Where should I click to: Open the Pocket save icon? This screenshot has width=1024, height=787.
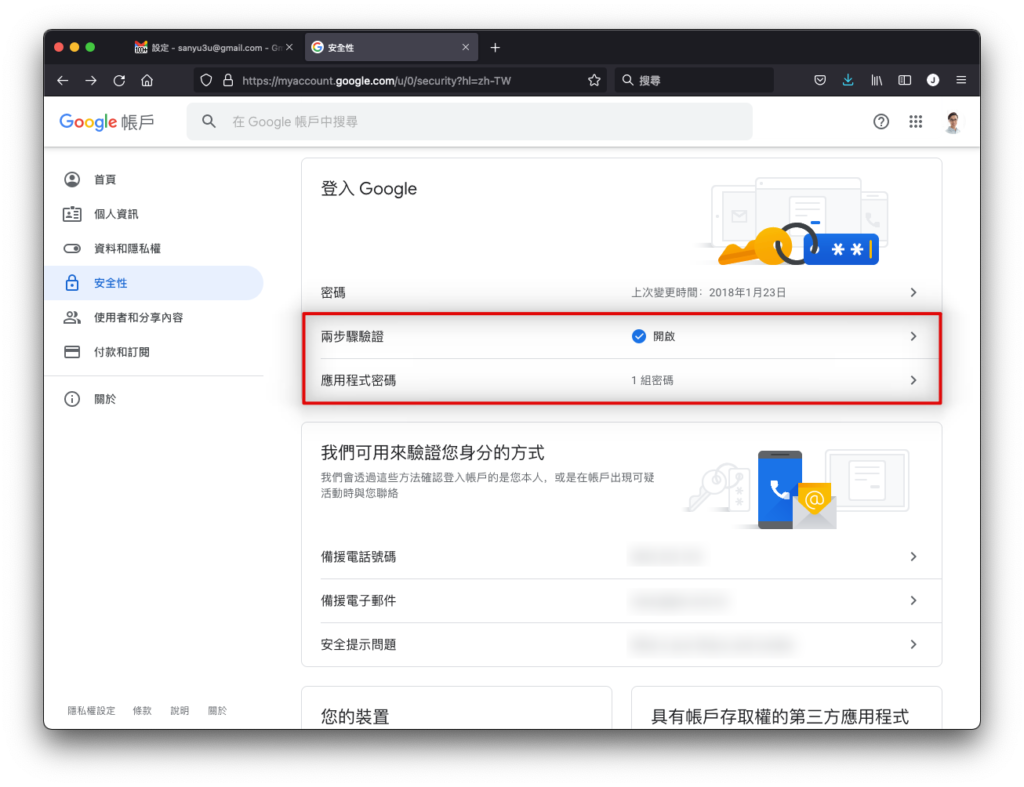point(820,80)
